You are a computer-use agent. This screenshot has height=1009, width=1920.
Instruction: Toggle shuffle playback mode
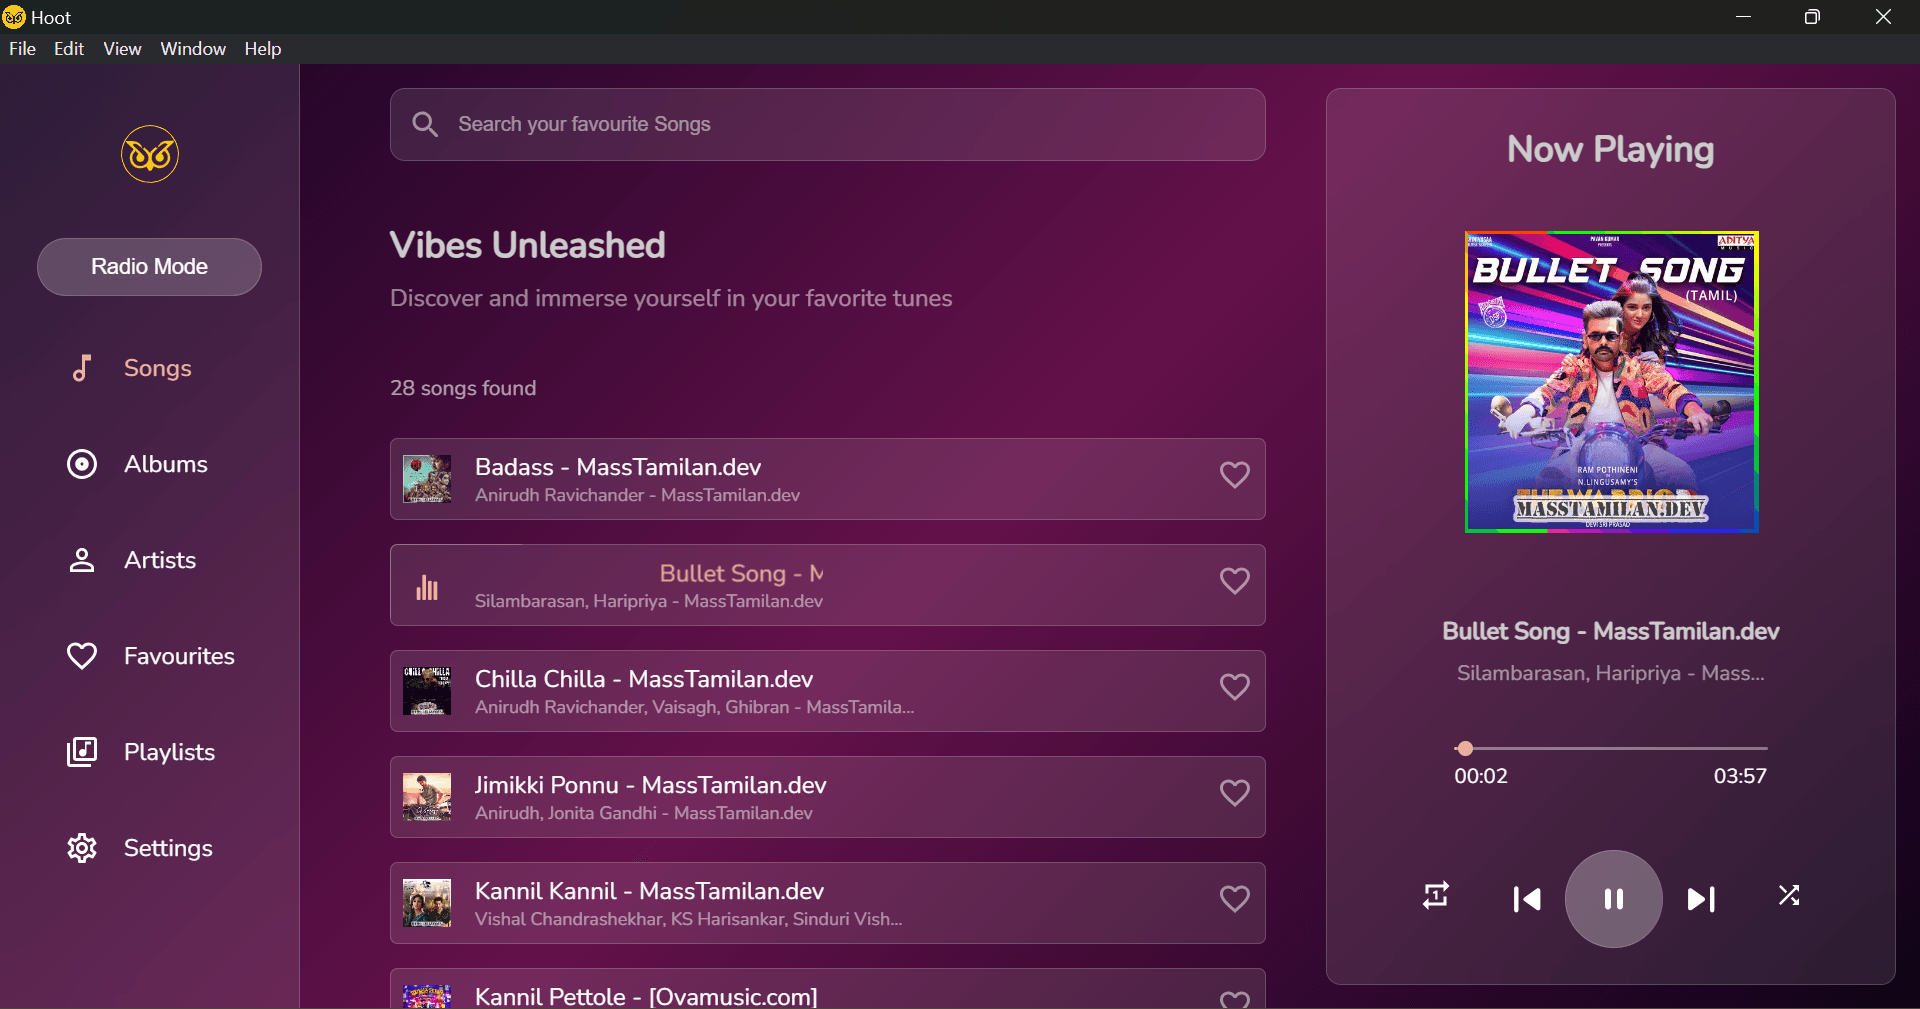click(x=1789, y=896)
